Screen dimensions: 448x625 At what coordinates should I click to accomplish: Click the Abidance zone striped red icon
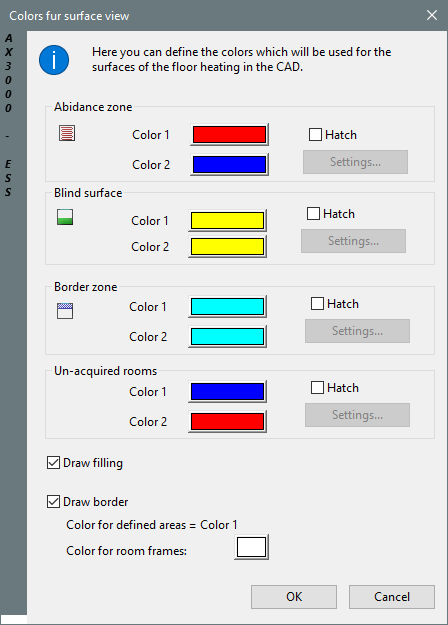click(x=67, y=133)
